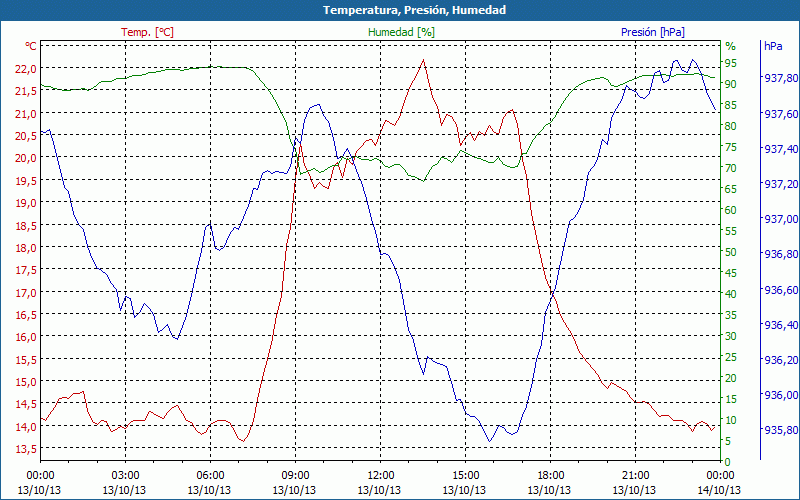The image size is (800, 500).
Task: Click the '15,5' temperature axis value
Action: click(x=26, y=359)
